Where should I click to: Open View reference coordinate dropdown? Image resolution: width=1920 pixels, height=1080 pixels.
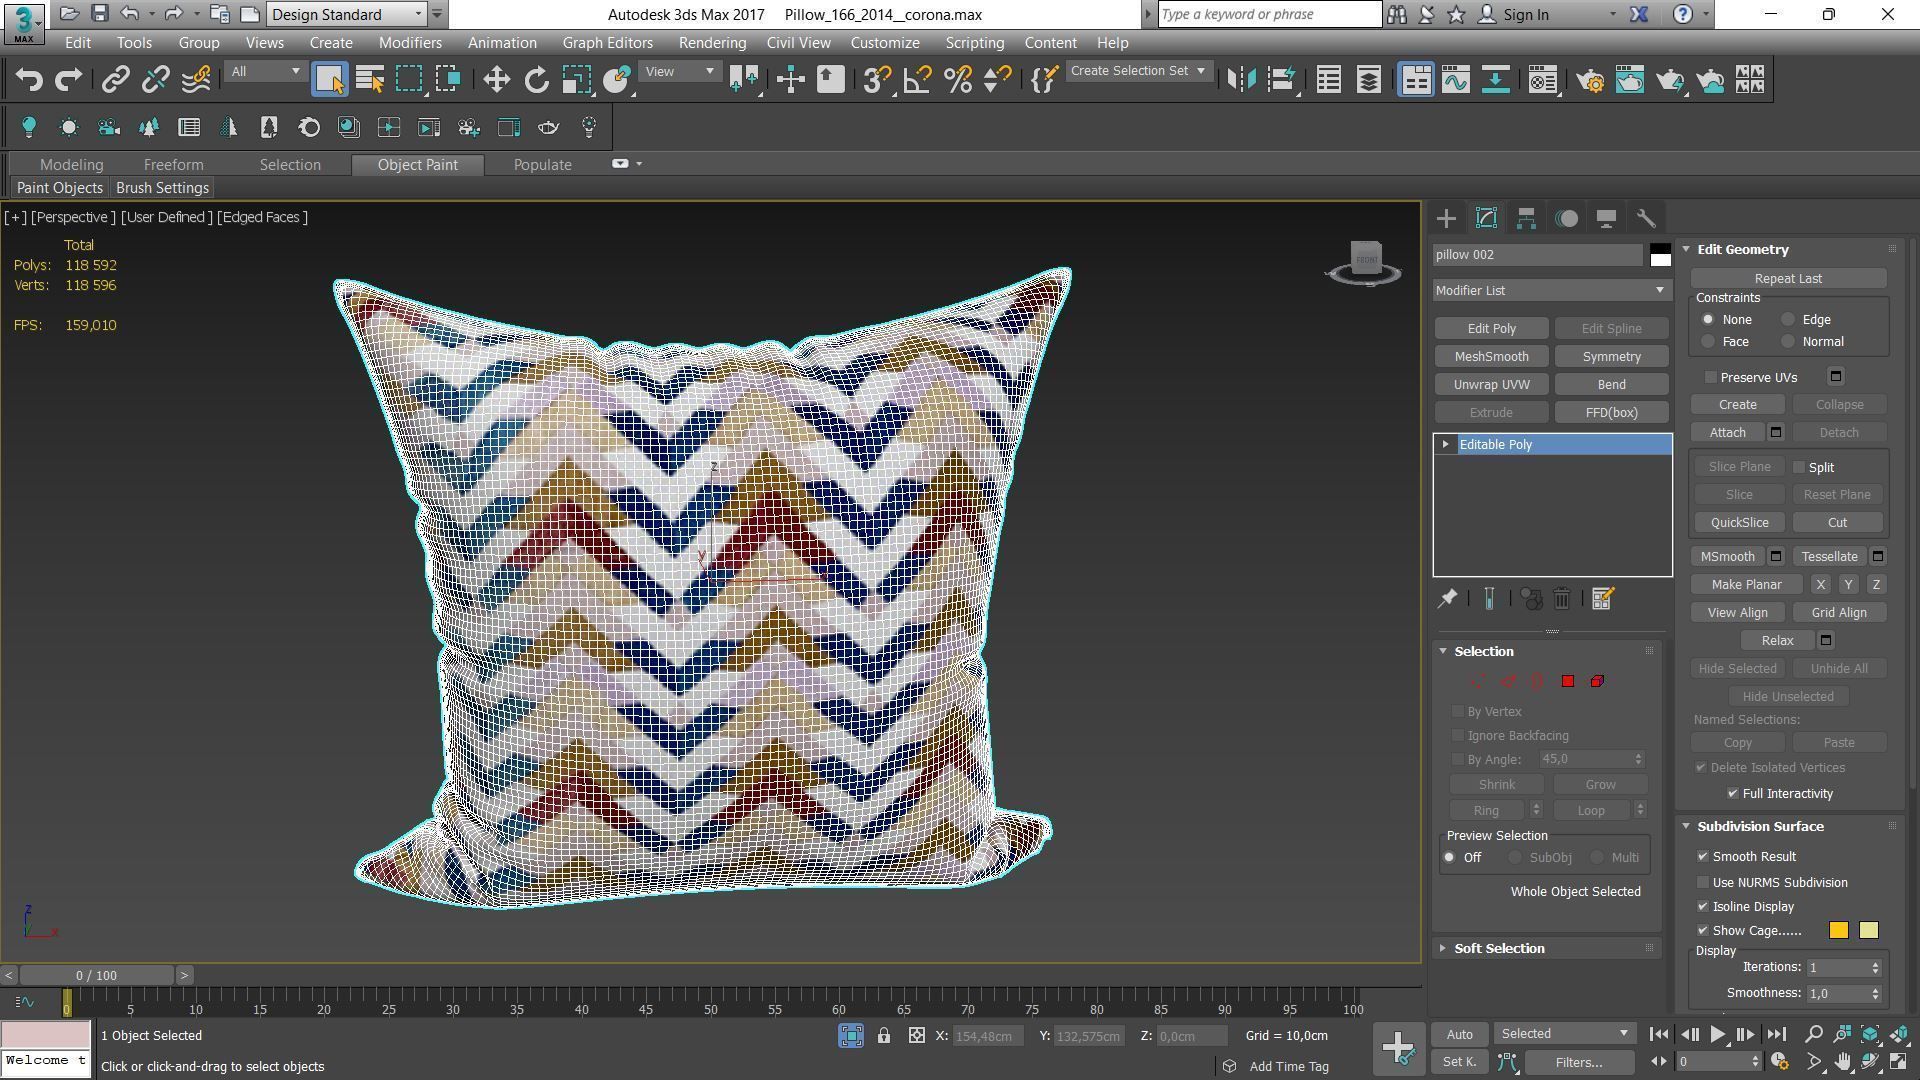tap(680, 72)
